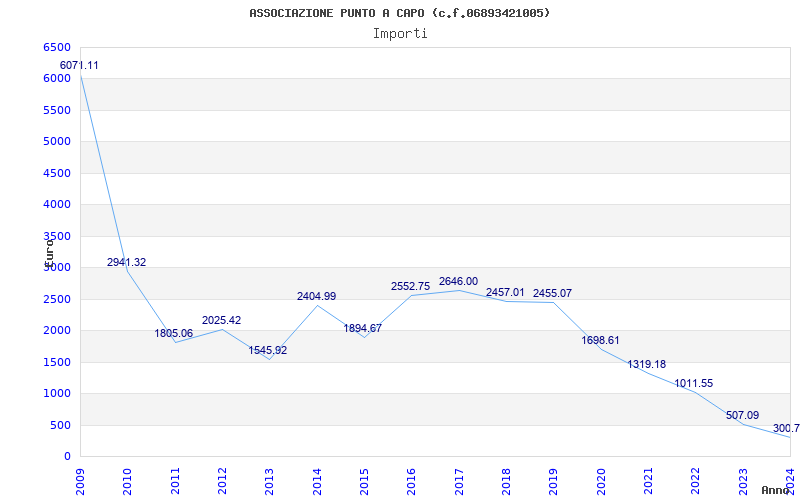This screenshot has width=800, height=500.
Task: Select the 2457.01 data label
Action: [505, 292]
